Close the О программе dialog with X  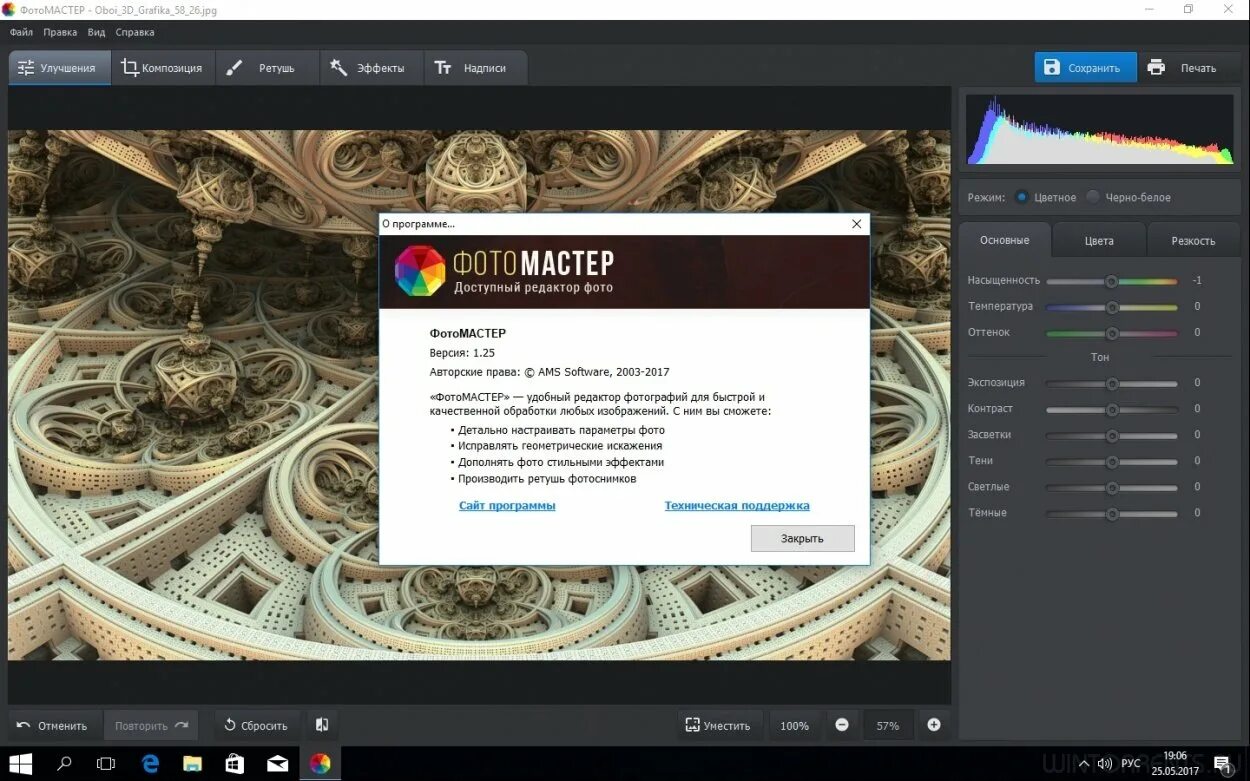pos(856,224)
